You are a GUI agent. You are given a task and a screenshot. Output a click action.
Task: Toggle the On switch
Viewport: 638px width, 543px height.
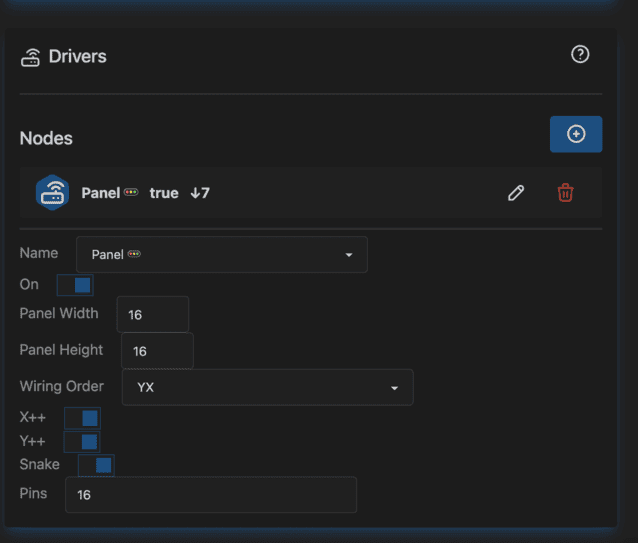point(75,285)
